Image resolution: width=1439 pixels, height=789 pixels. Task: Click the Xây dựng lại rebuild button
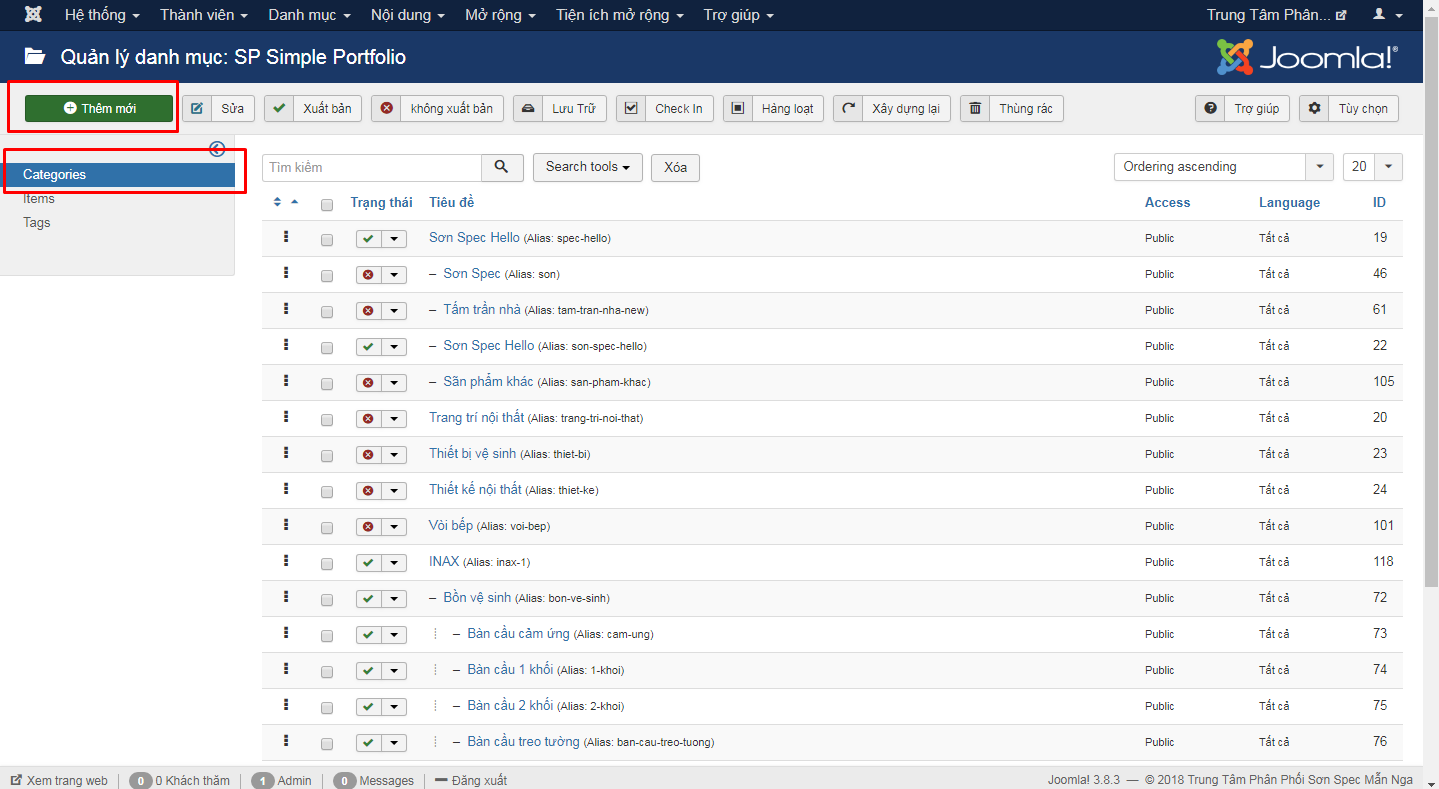pyautogui.click(x=892, y=108)
